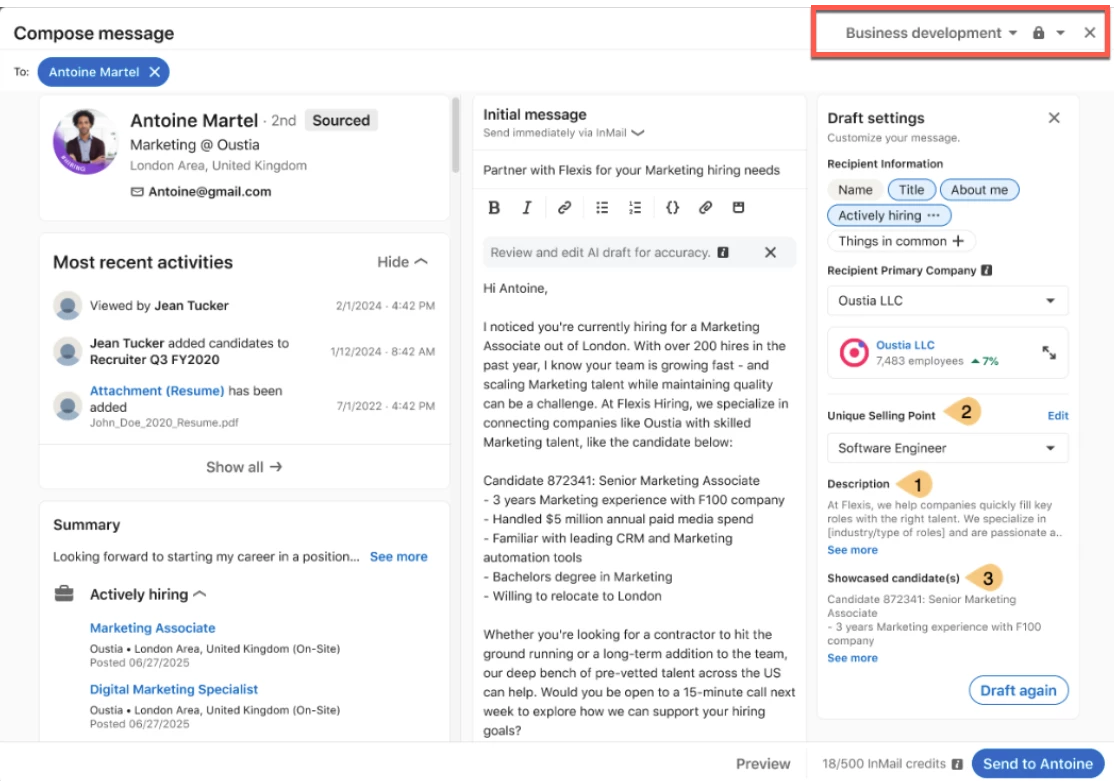Toggle the Title recipient info chip

911,190
